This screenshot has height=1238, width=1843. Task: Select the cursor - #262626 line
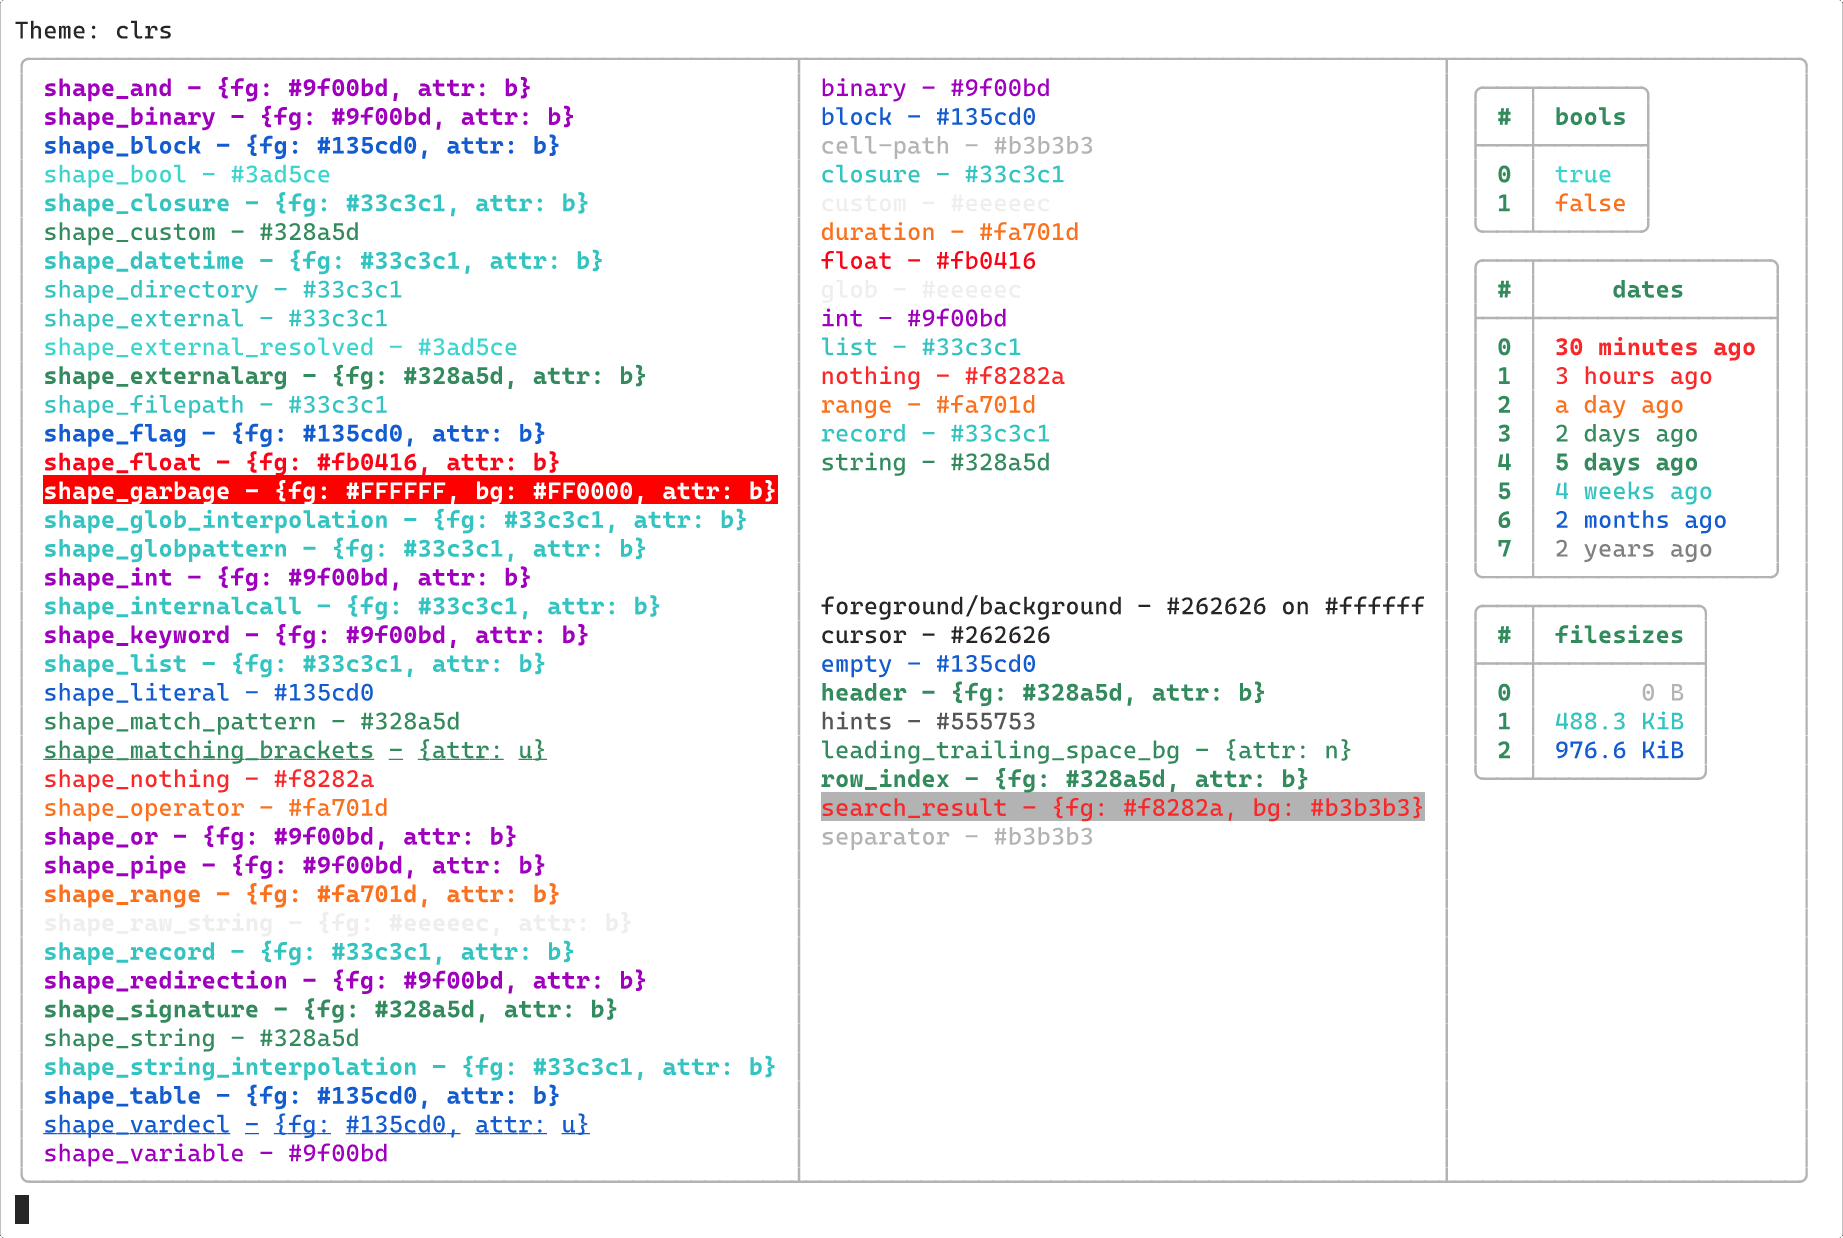[935, 636]
